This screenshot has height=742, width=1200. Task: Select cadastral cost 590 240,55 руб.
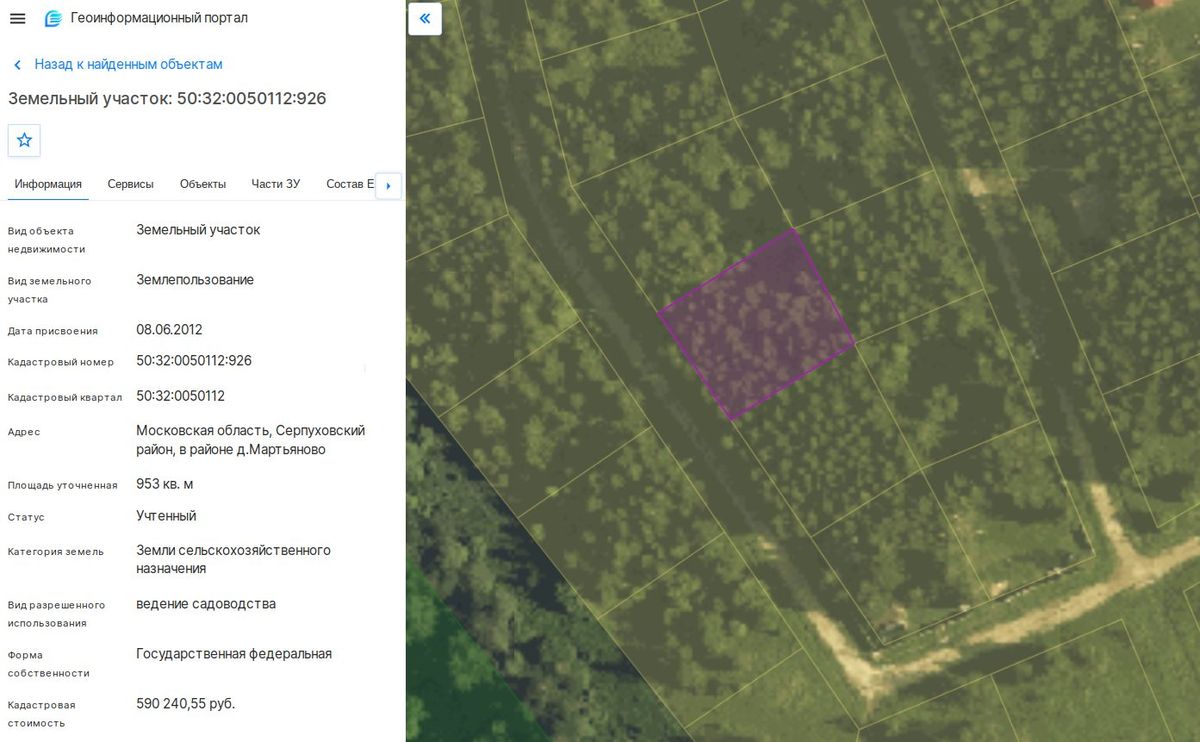point(186,704)
